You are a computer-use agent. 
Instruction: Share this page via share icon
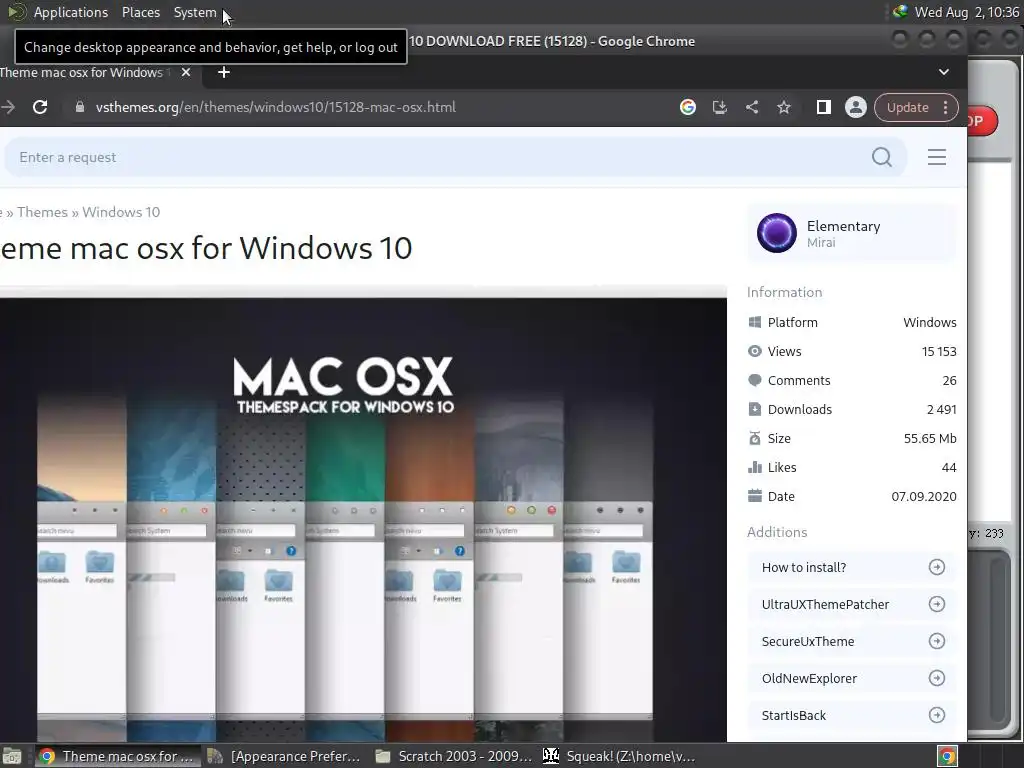coord(752,107)
